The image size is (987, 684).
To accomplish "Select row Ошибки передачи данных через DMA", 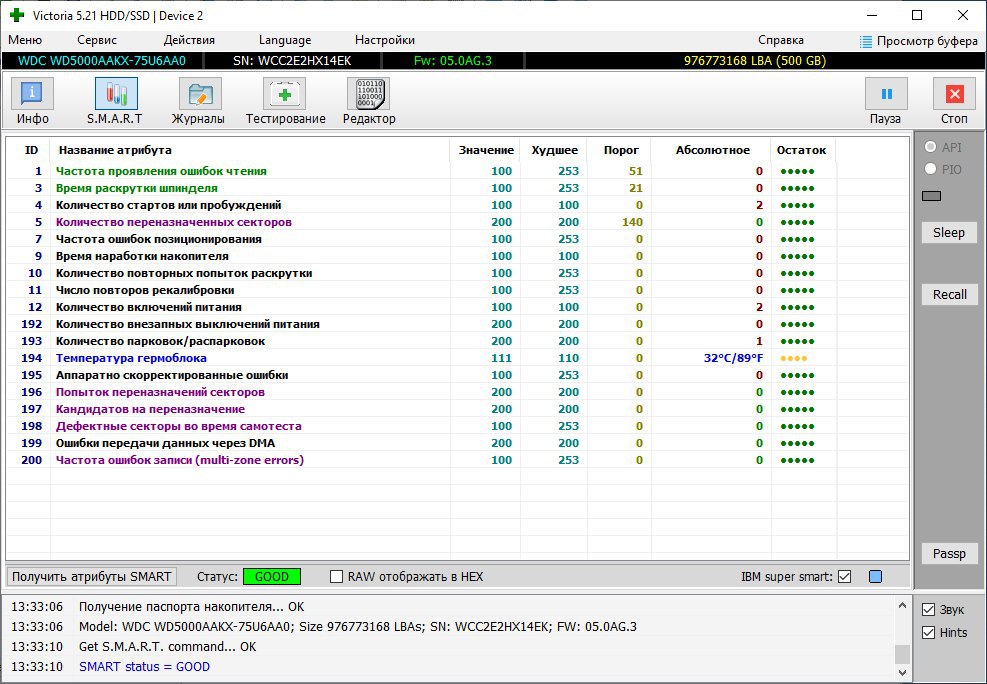I will click(458, 443).
